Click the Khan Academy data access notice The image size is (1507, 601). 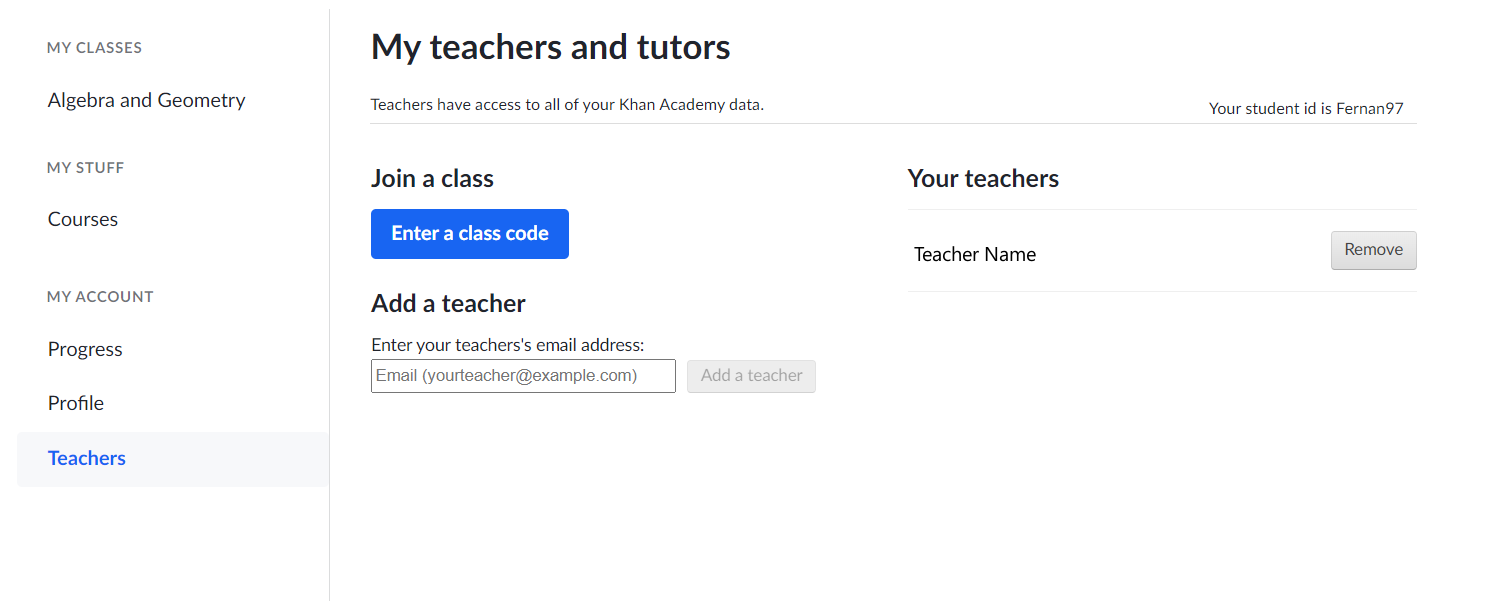567,104
